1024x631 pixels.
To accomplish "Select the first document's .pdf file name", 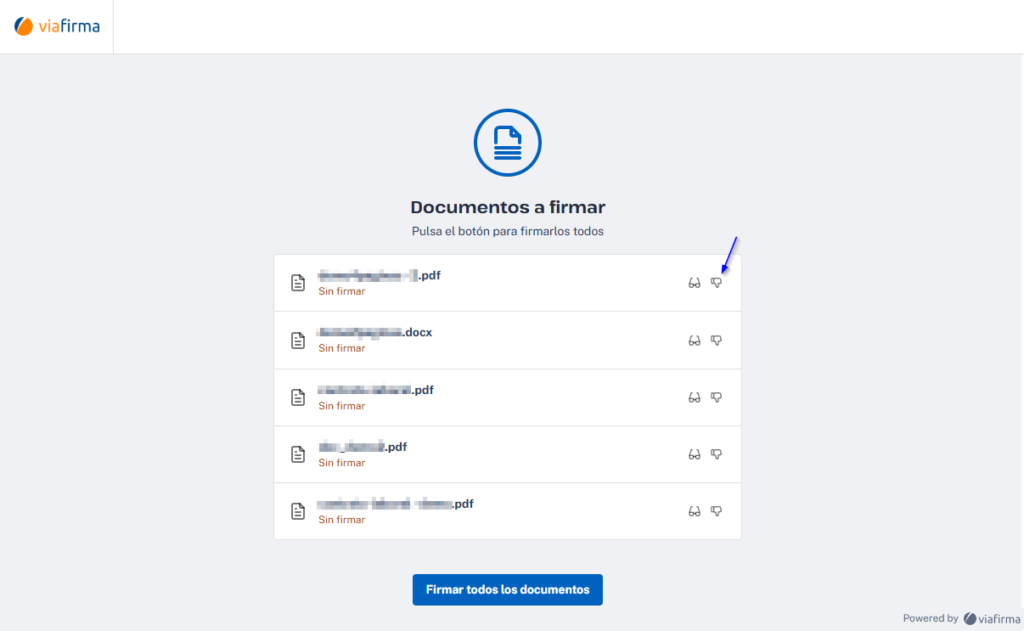I will click(379, 276).
